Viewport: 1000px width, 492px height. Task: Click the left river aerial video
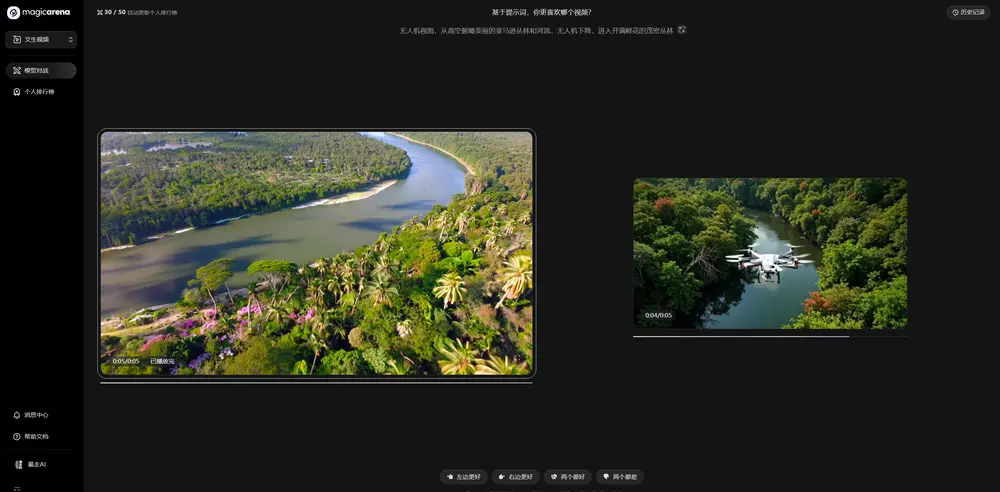point(316,253)
